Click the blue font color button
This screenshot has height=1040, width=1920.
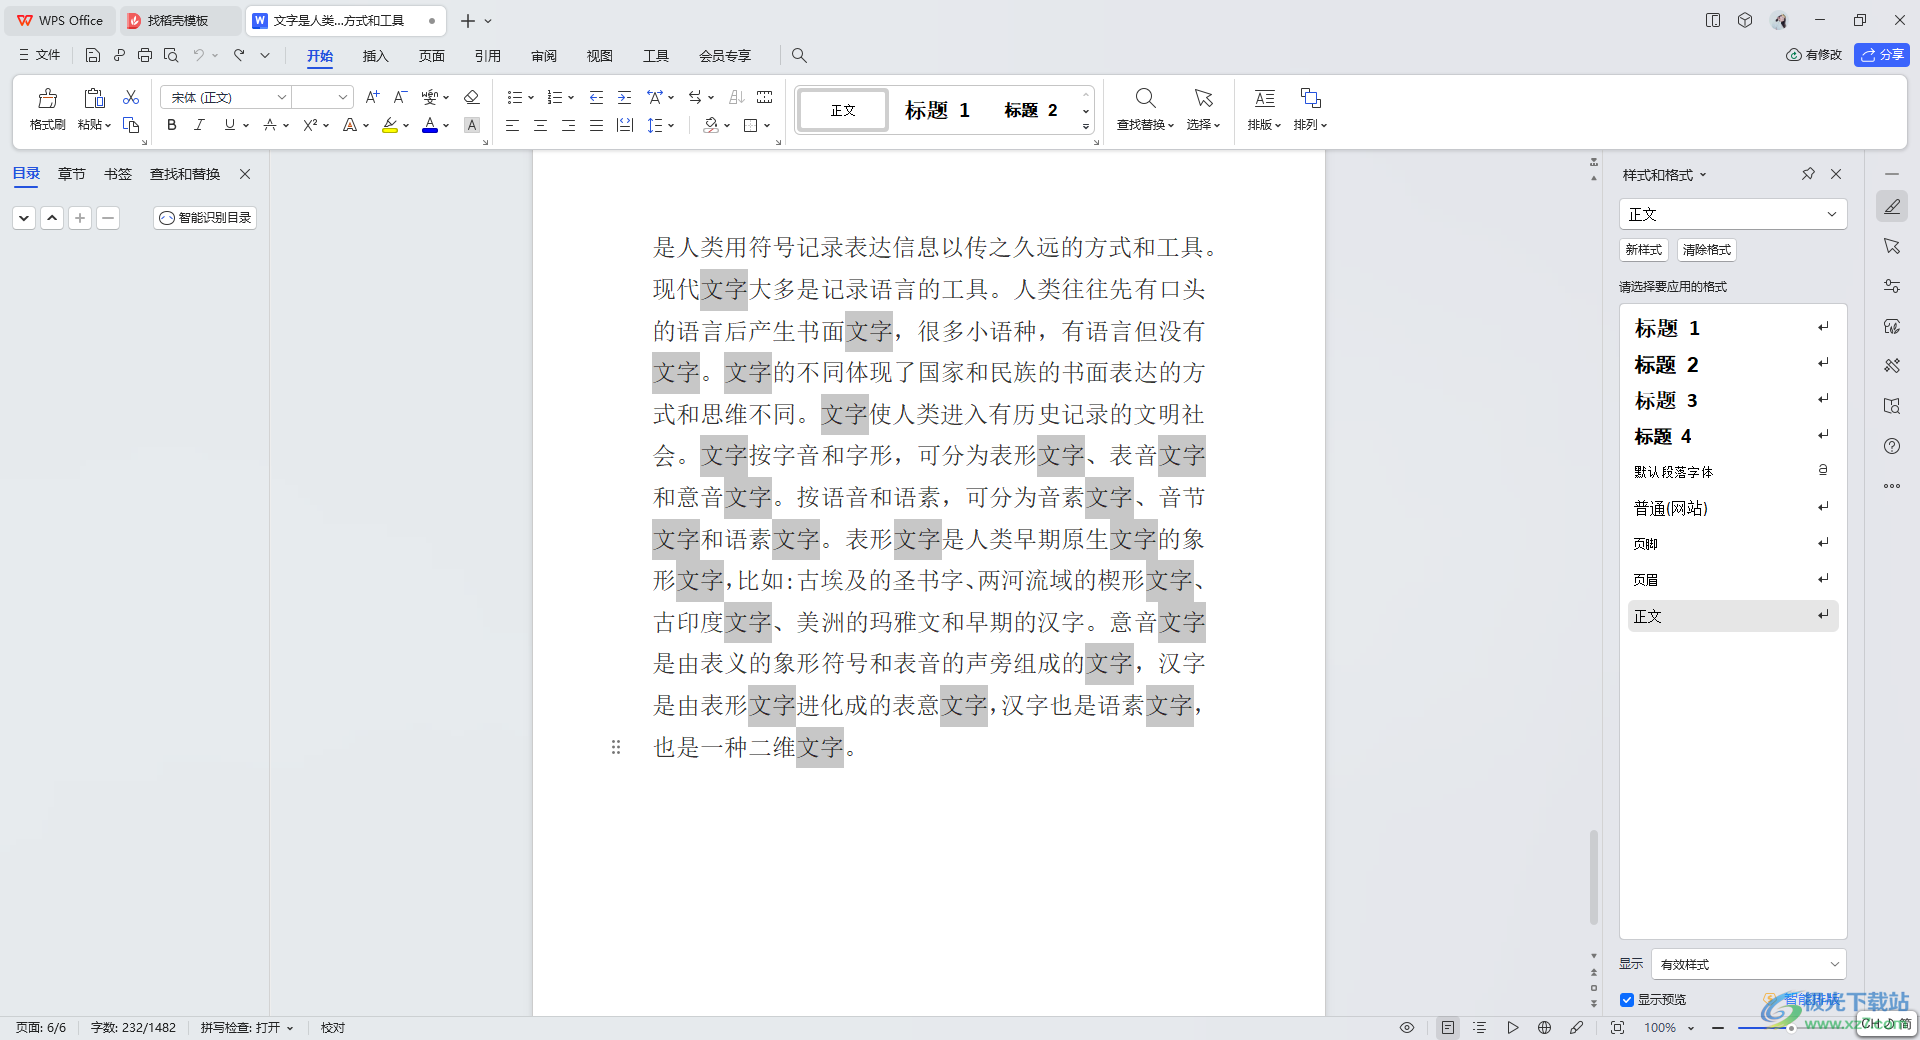(x=430, y=125)
